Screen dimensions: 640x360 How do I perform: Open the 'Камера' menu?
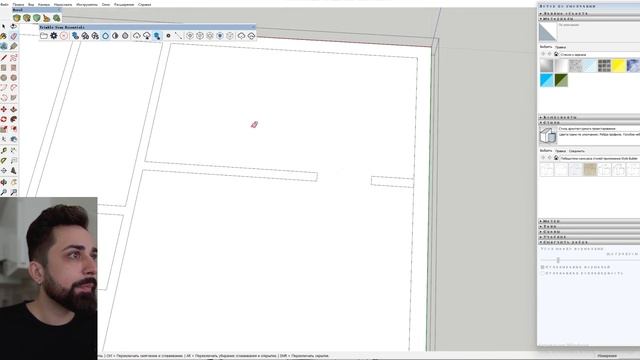44,4
